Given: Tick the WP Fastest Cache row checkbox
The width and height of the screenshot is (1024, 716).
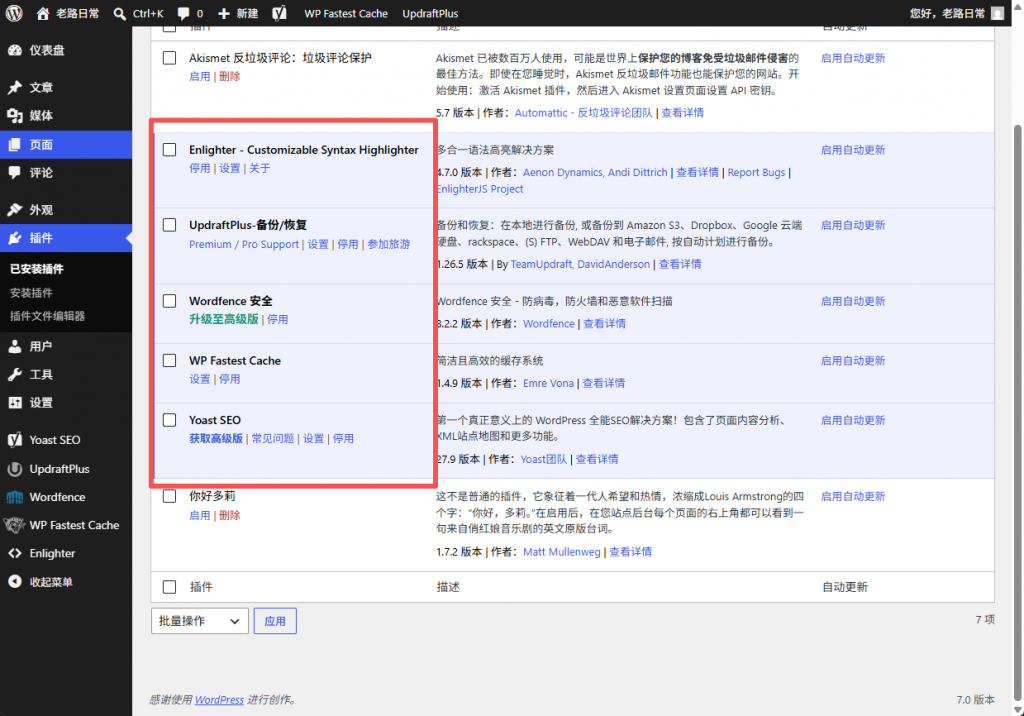Looking at the screenshot, I should tap(170, 361).
